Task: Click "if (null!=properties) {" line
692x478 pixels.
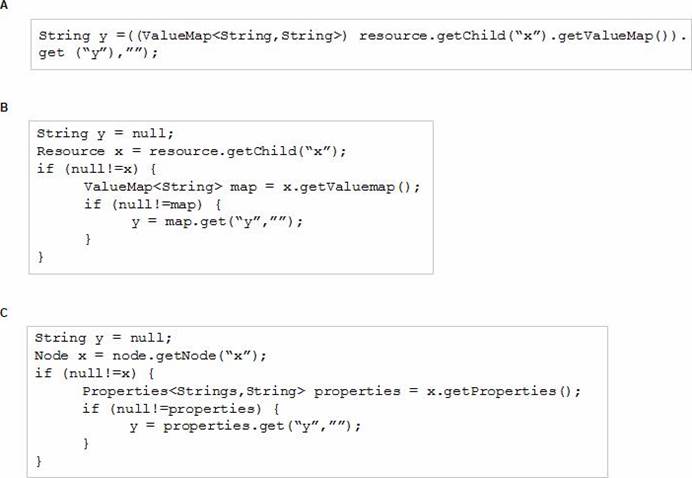Action: (181, 409)
